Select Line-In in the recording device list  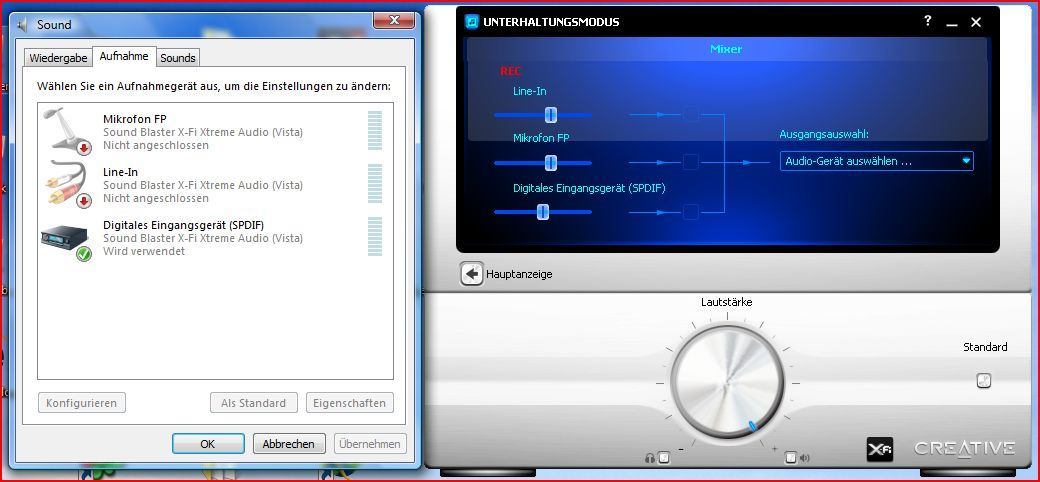pos(215,184)
